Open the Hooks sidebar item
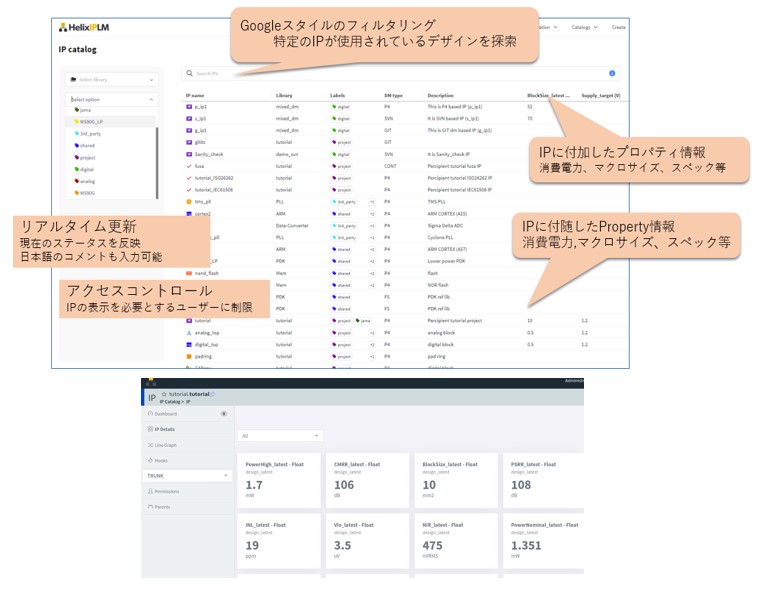 [x=187, y=460]
